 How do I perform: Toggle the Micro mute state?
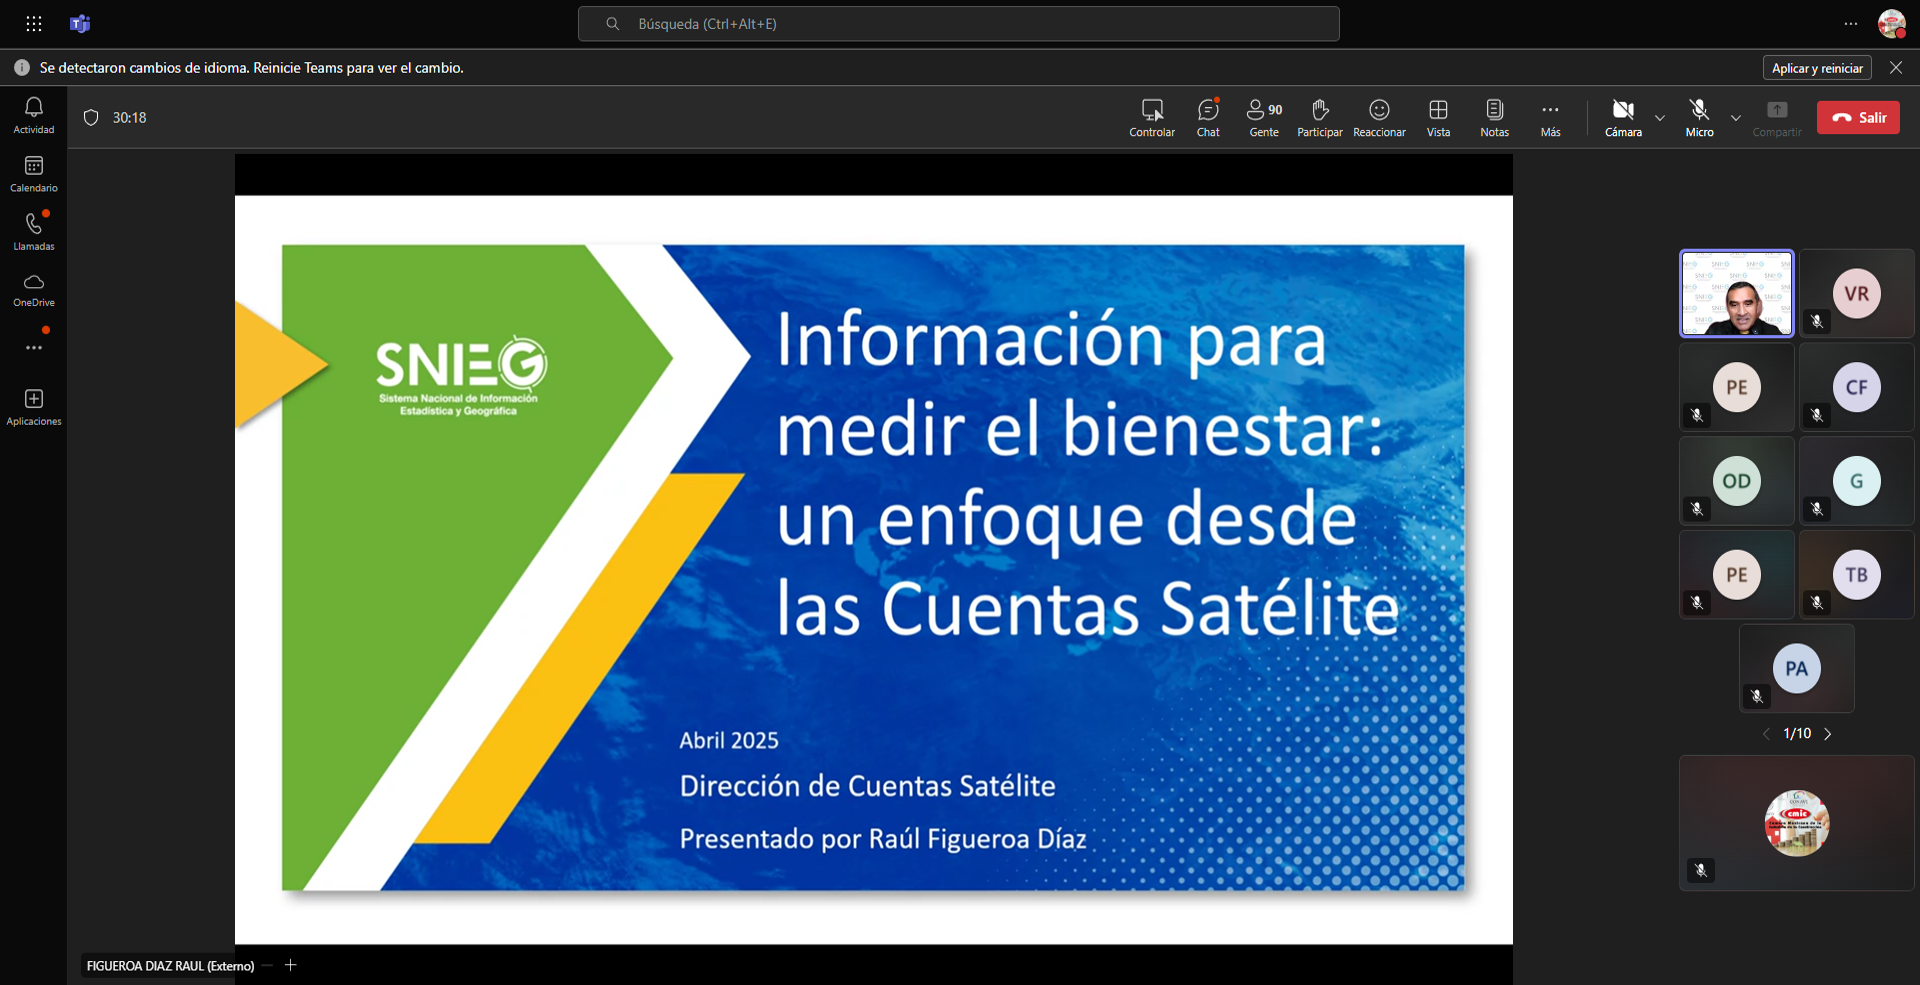(x=1699, y=118)
